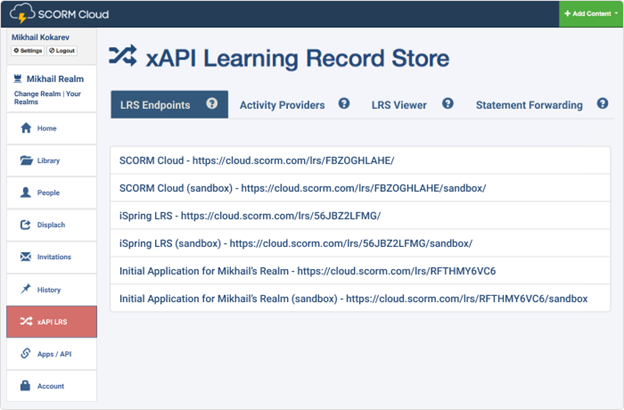This screenshot has height=410, width=624.
Task: Click the help icon next to LRS Viewer
Action: pos(448,103)
